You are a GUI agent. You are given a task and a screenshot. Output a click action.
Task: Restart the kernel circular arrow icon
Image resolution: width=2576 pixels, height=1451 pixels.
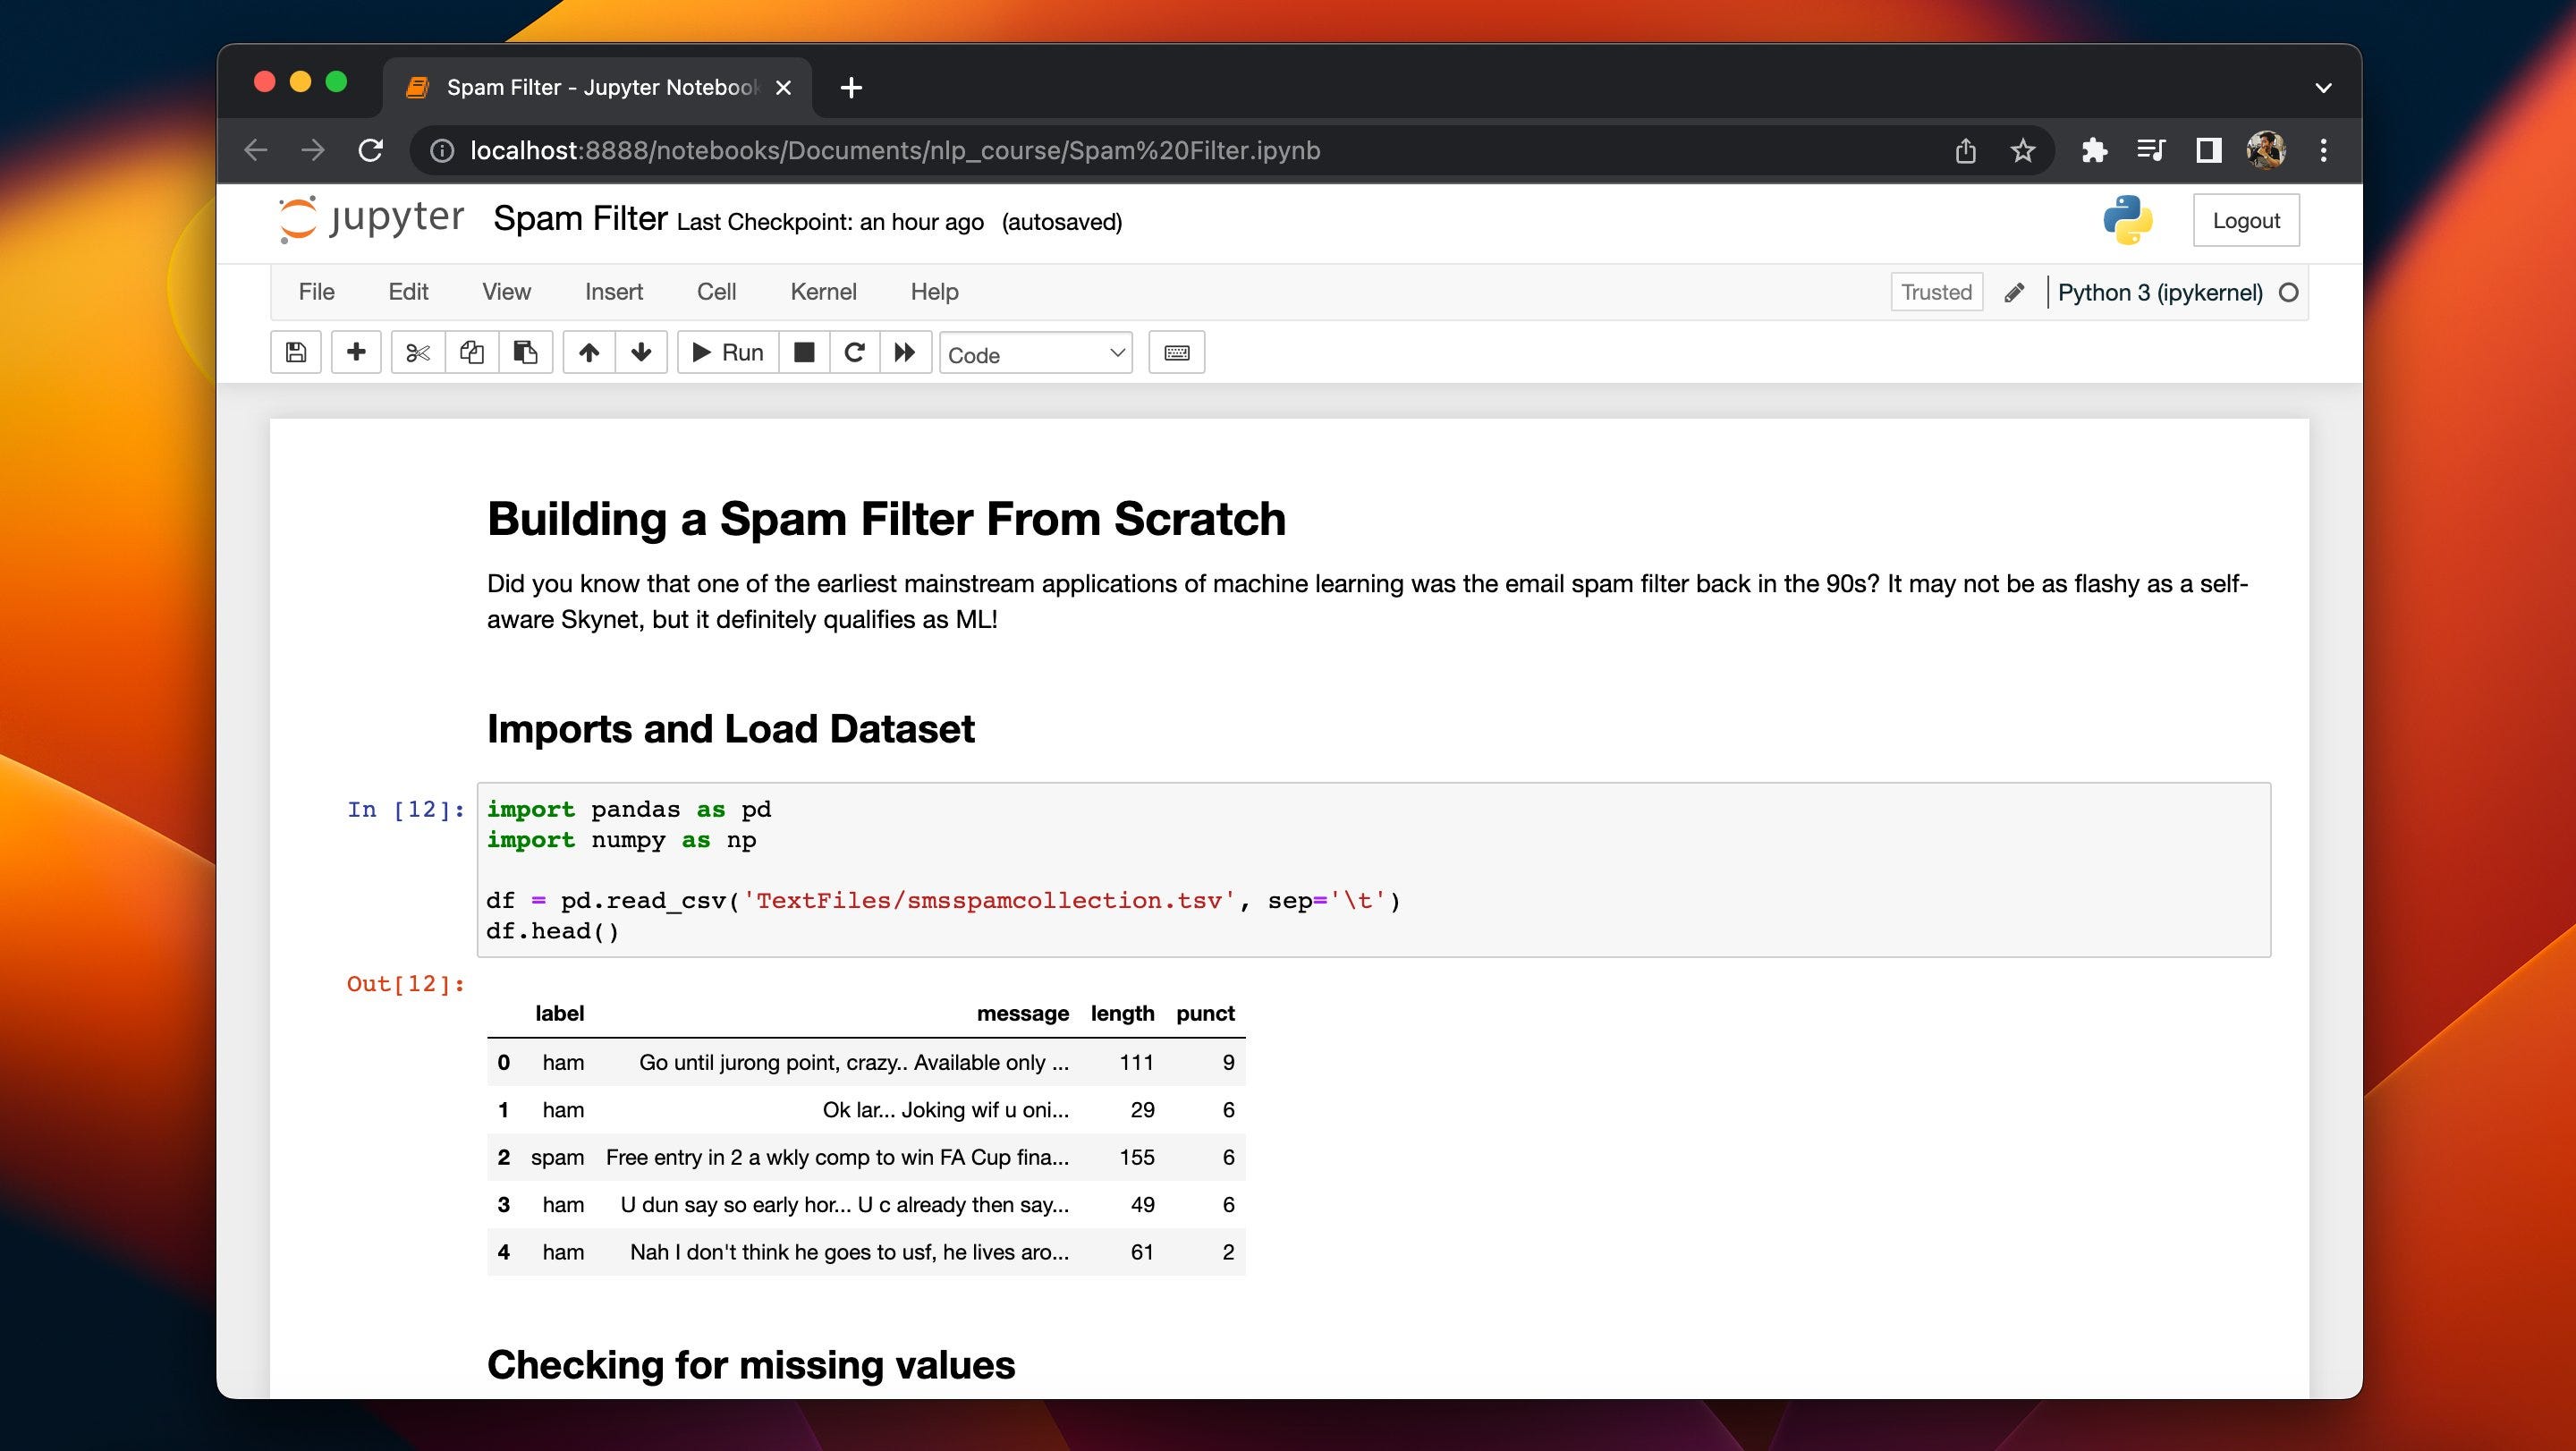pyautogui.click(x=854, y=352)
